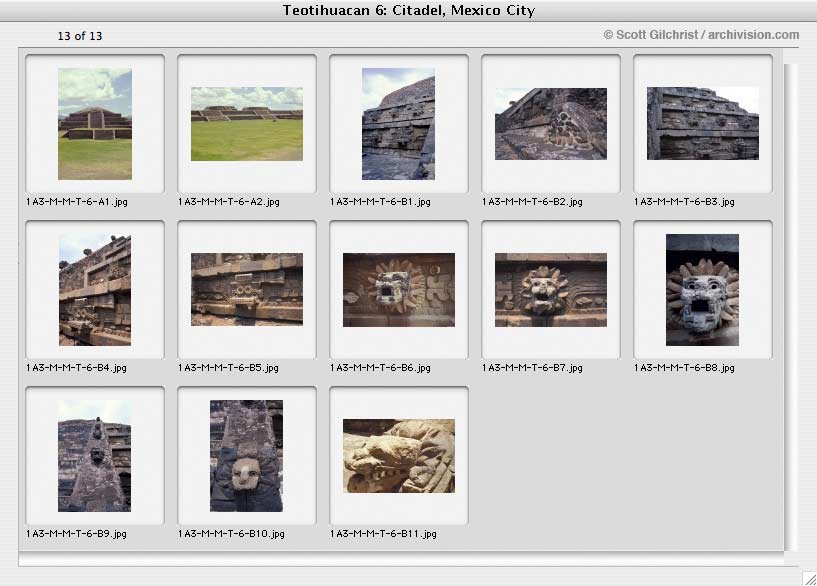Click window title Teotihuacan 6: Citadel

pyautogui.click(x=409, y=10)
